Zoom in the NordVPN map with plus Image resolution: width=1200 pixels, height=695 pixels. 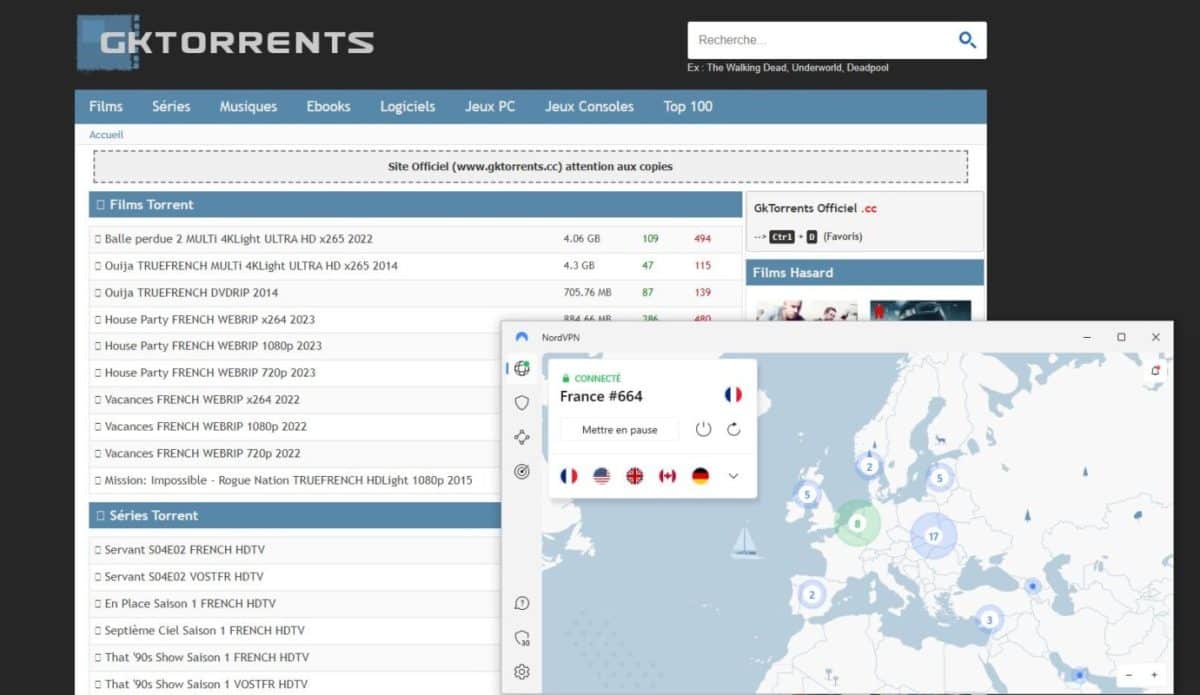pyautogui.click(x=1154, y=675)
